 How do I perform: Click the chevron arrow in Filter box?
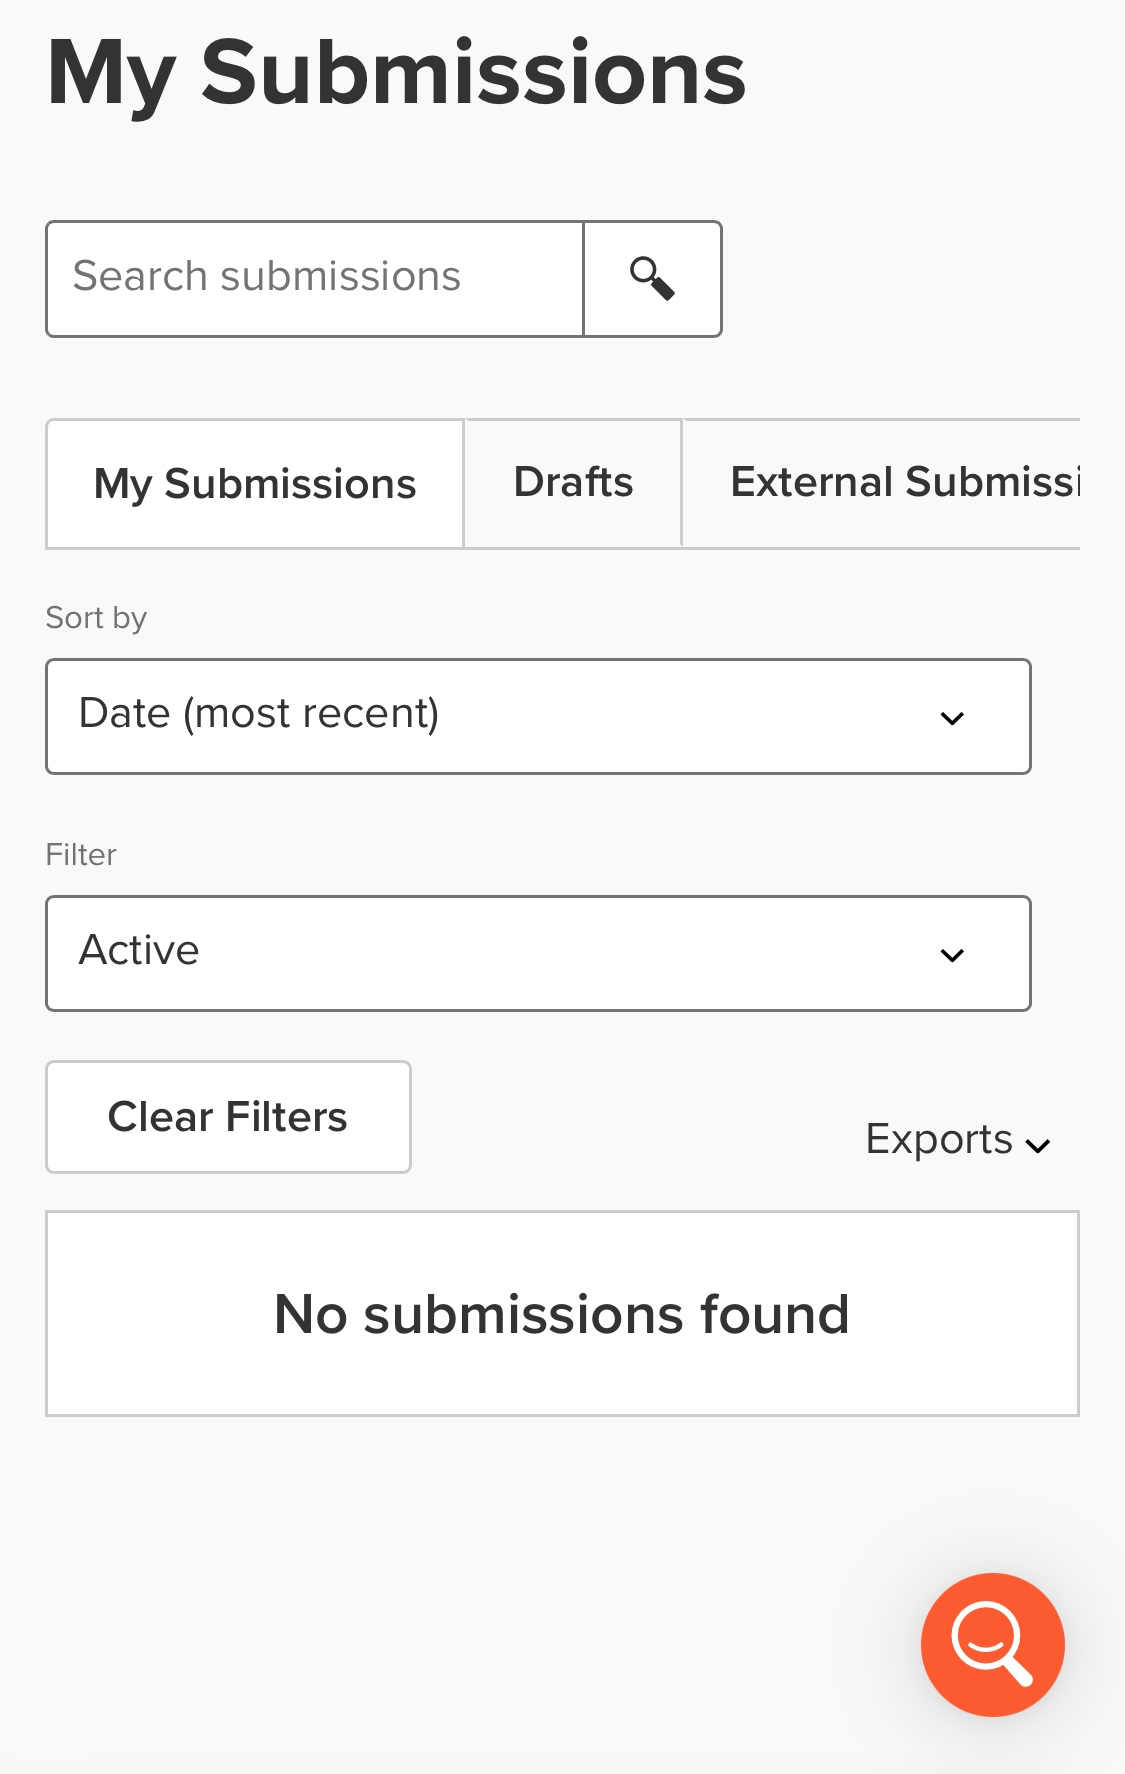pyautogui.click(x=952, y=955)
